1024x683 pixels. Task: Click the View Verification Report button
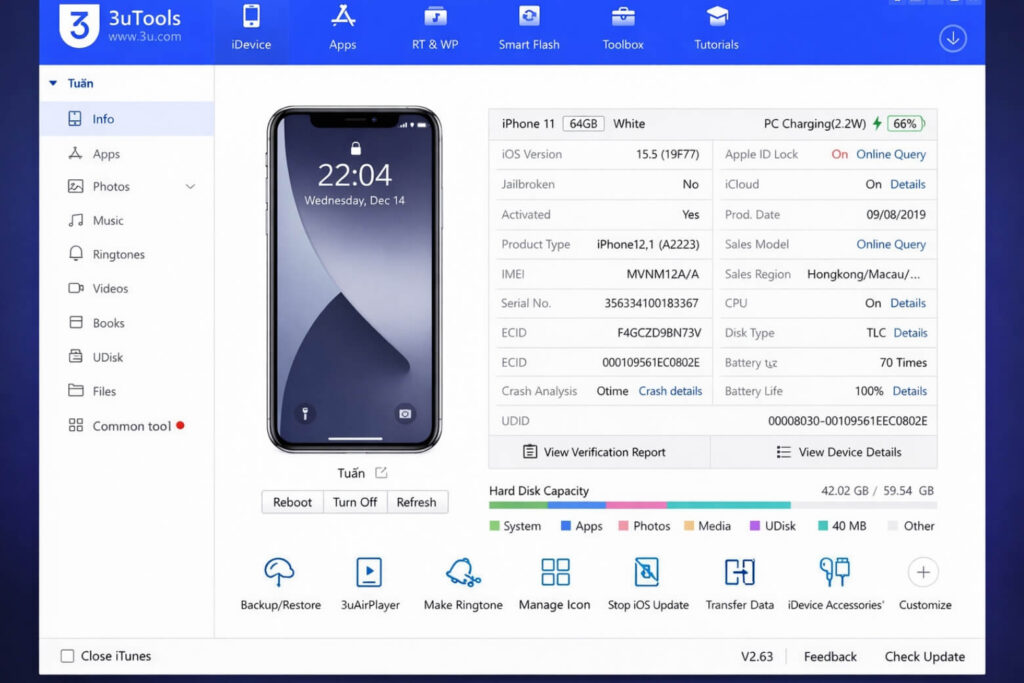pyautogui.click(x=598, y=452)
